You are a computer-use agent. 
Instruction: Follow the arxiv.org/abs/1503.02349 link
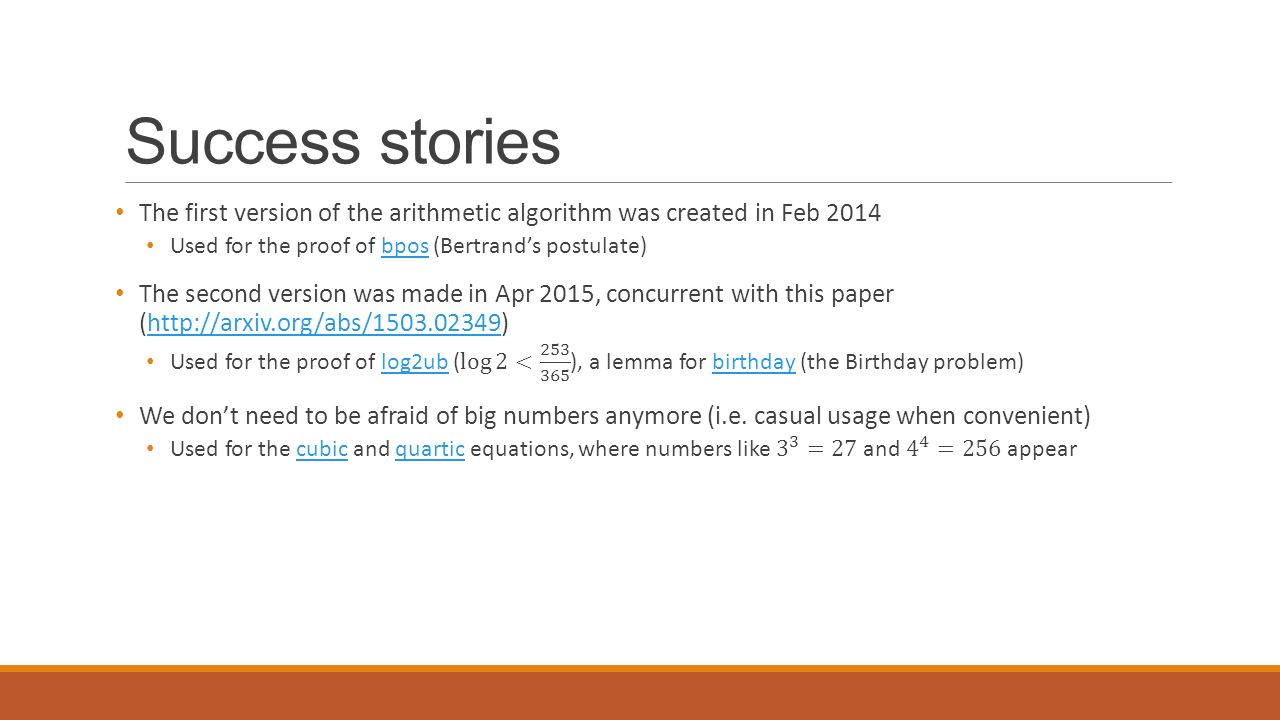click(x=324, y=322)
